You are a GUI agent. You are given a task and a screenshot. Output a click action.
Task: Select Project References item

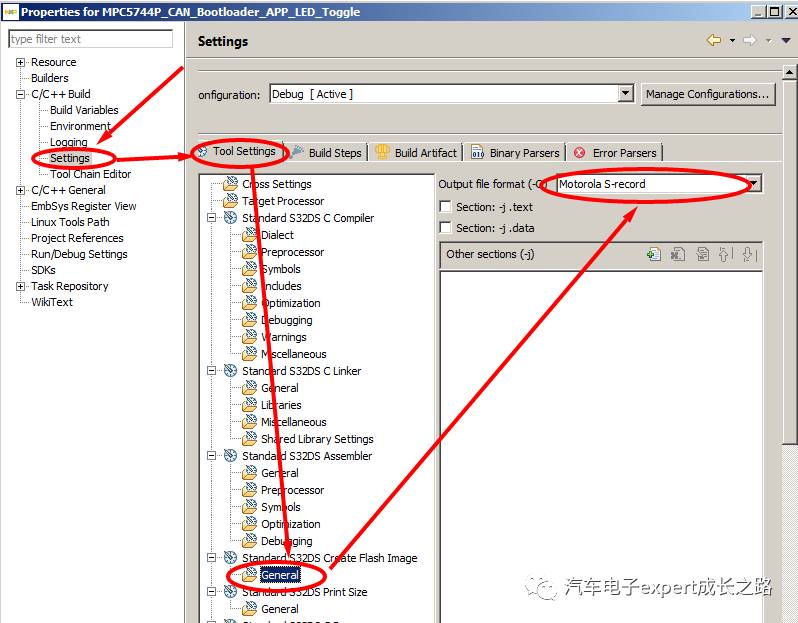point(77,238)
